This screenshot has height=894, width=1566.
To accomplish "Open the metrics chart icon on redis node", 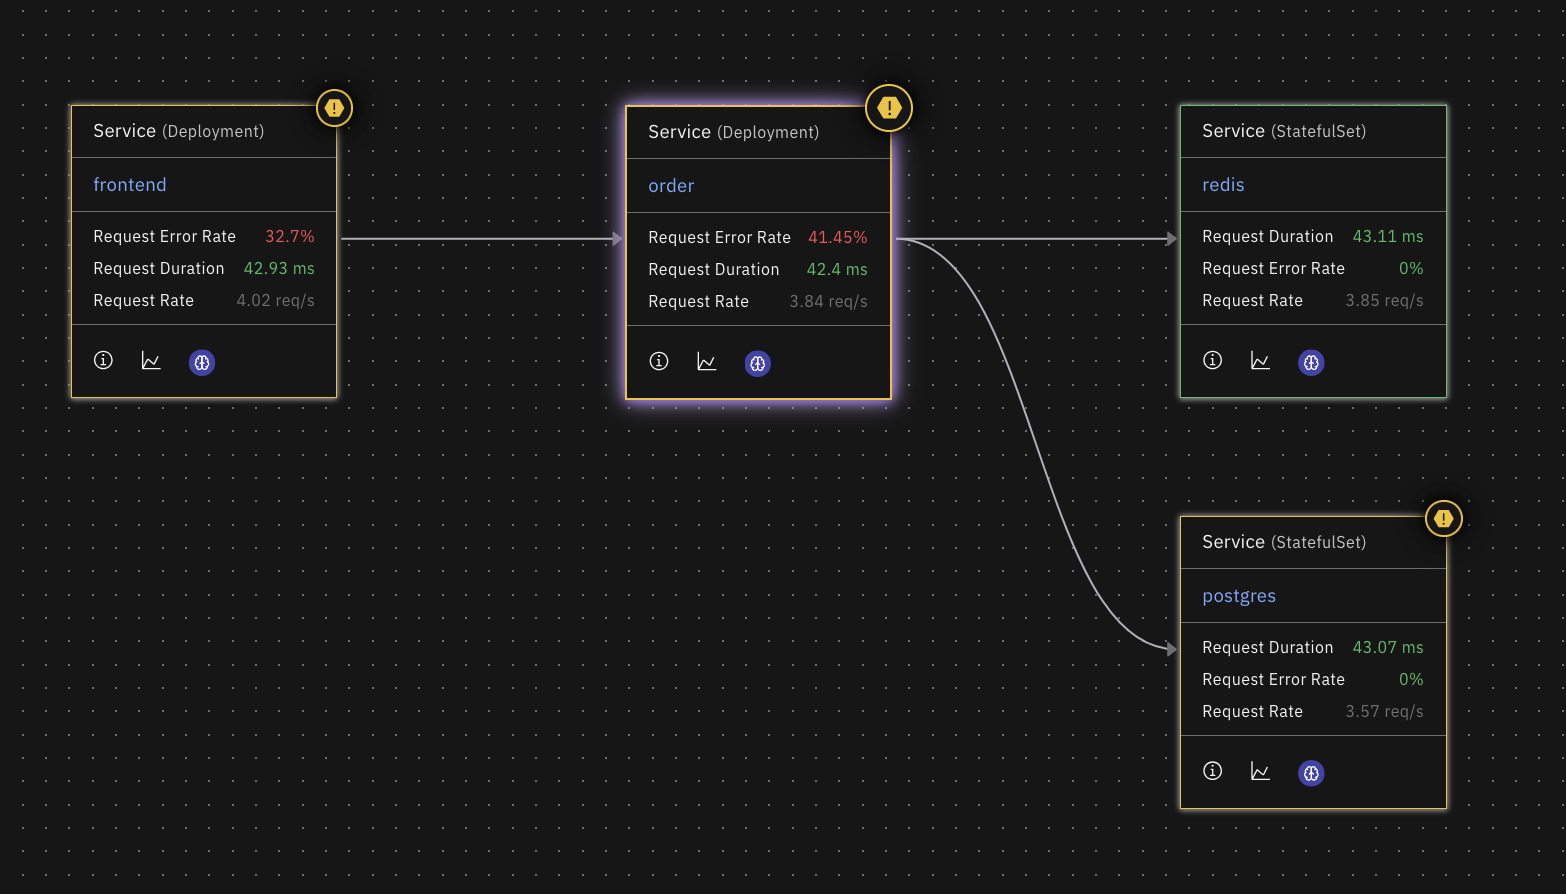I will (x=1260, y=361).
